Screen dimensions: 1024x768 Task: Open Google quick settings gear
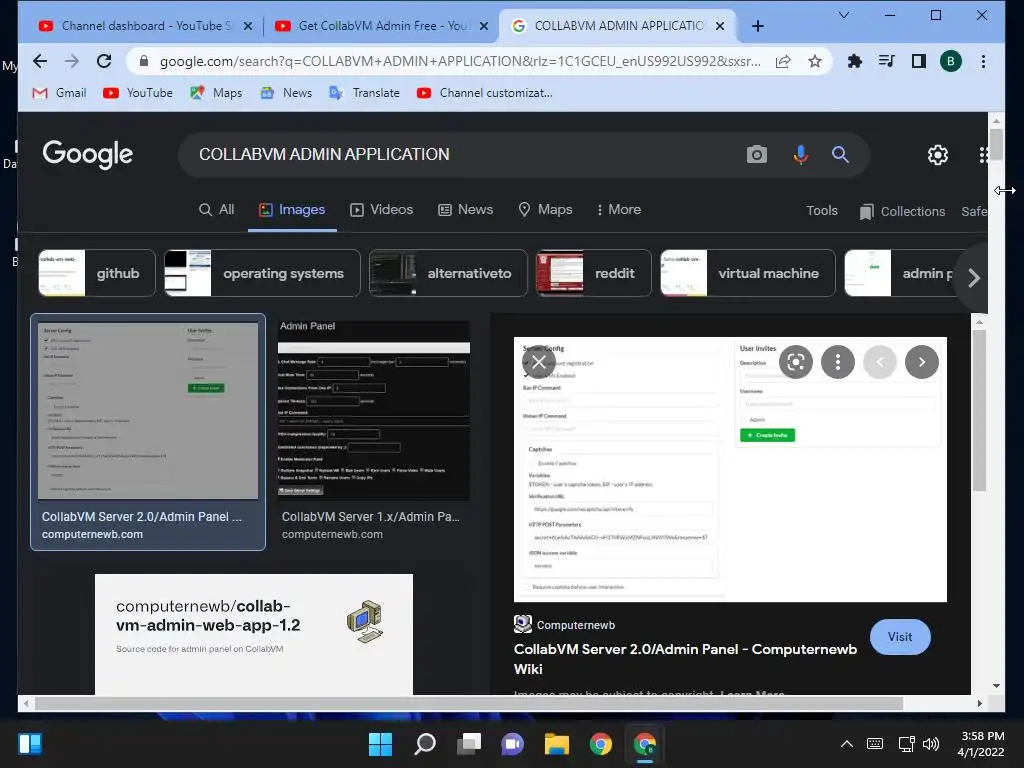pyautogui.click(x=938, y=155)
